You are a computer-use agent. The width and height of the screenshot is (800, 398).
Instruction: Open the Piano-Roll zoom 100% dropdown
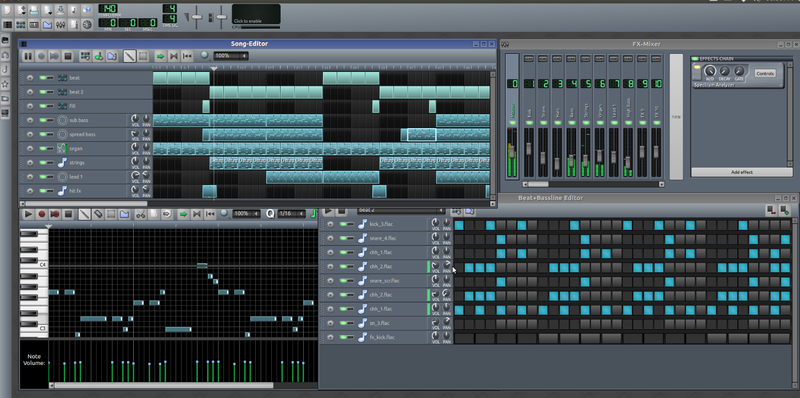pos(246,214)
